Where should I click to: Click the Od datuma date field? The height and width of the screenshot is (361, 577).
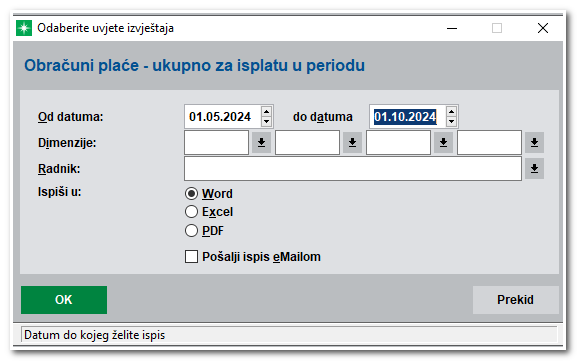point(223,117)
